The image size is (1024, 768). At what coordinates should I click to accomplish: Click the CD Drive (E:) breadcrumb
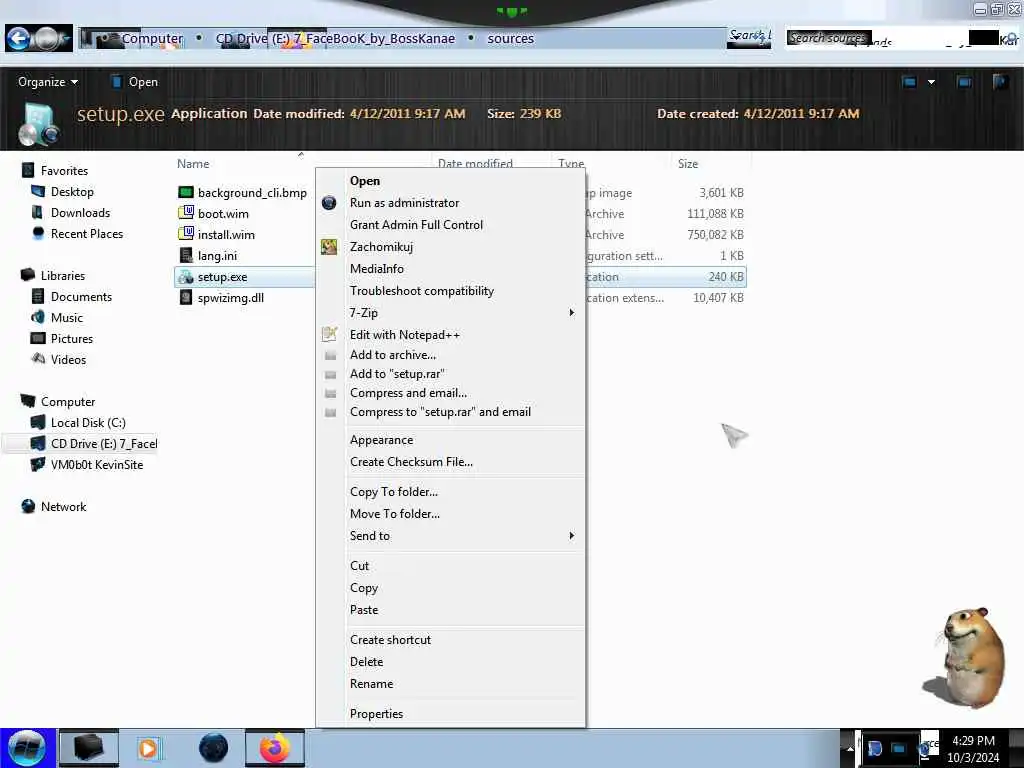335,39
